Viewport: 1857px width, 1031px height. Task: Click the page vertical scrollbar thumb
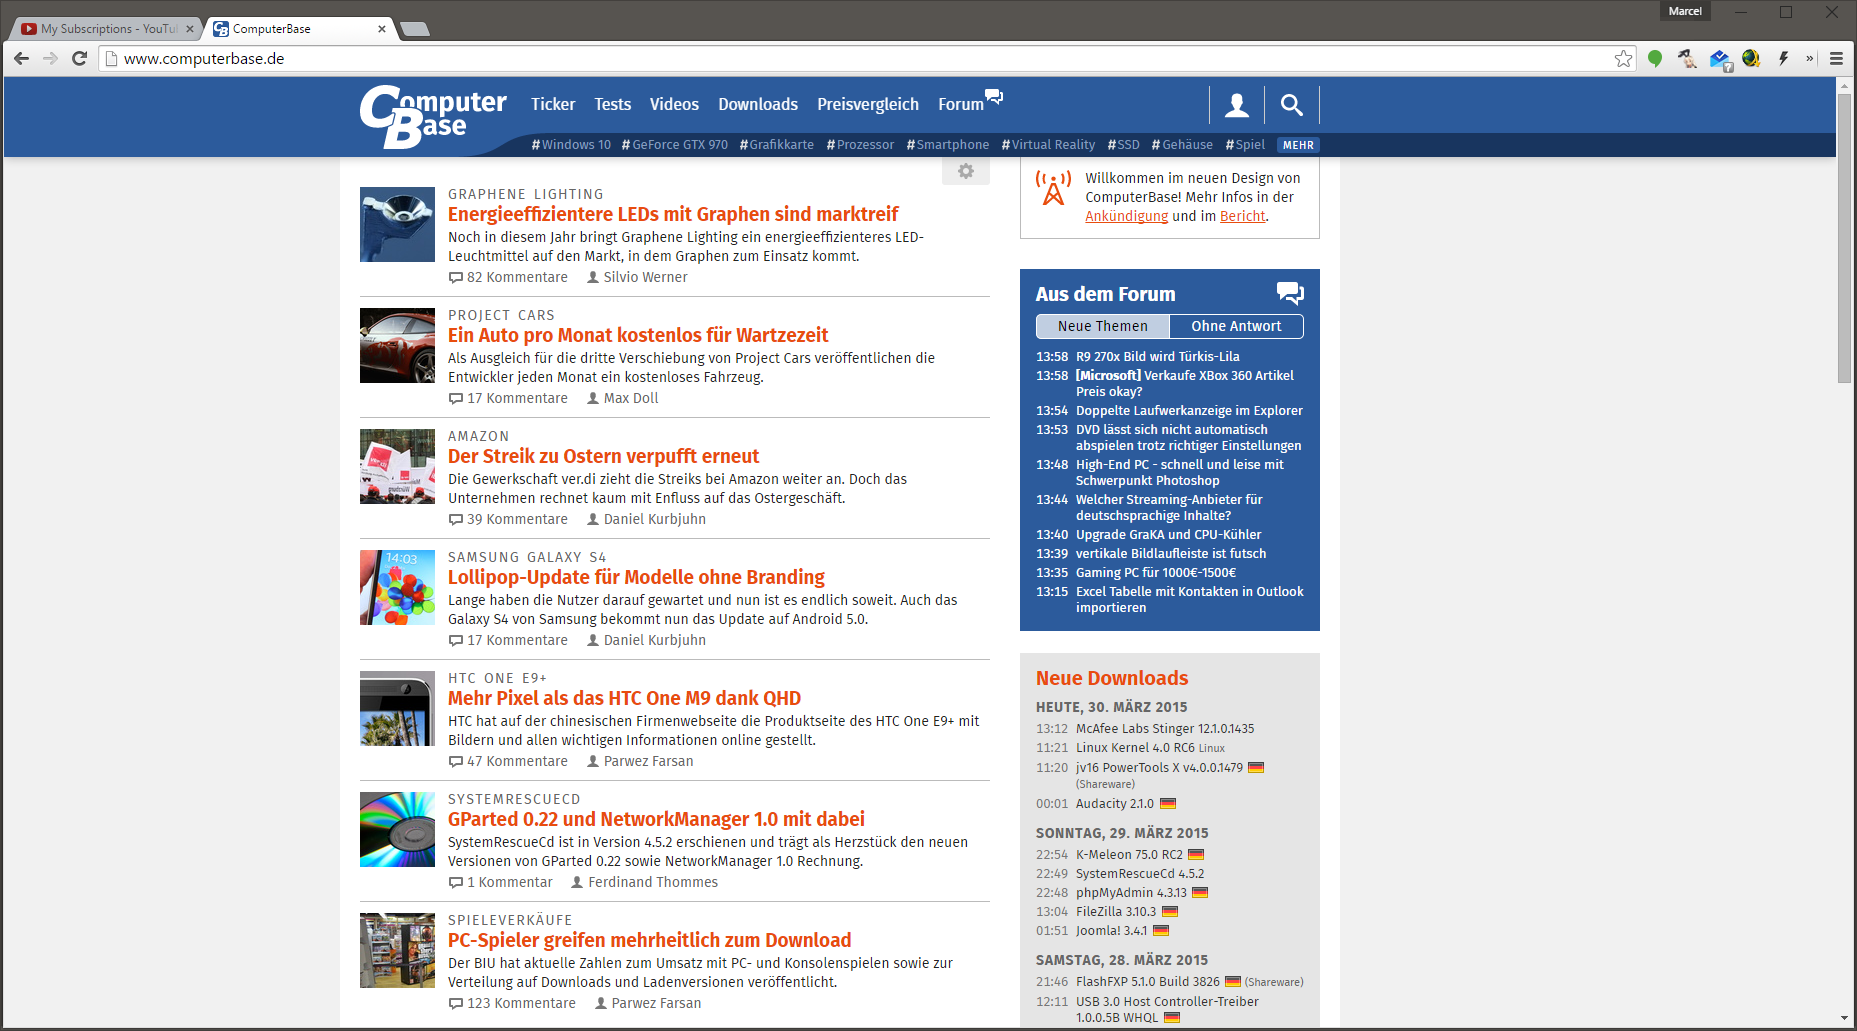[1844, 238]
